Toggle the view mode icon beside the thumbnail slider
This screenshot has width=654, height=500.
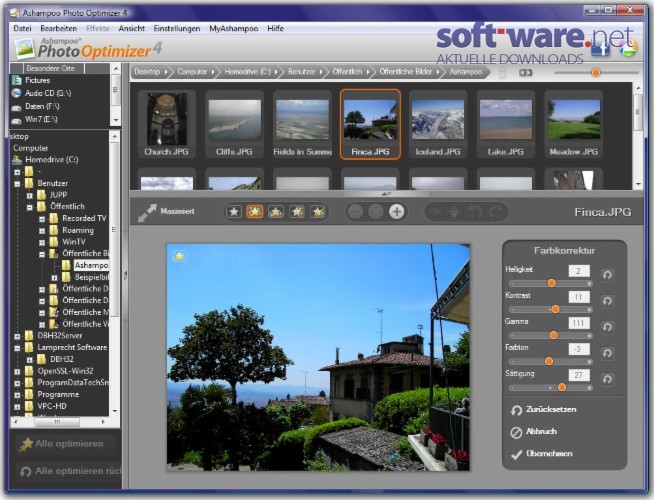tap(526, 73)
